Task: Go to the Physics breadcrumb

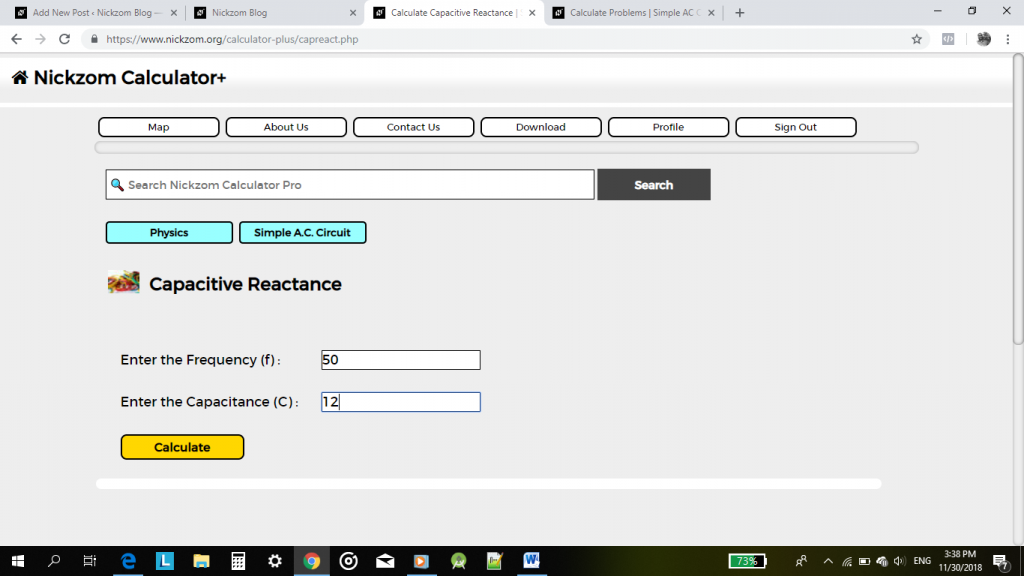Action: [169, 232]
